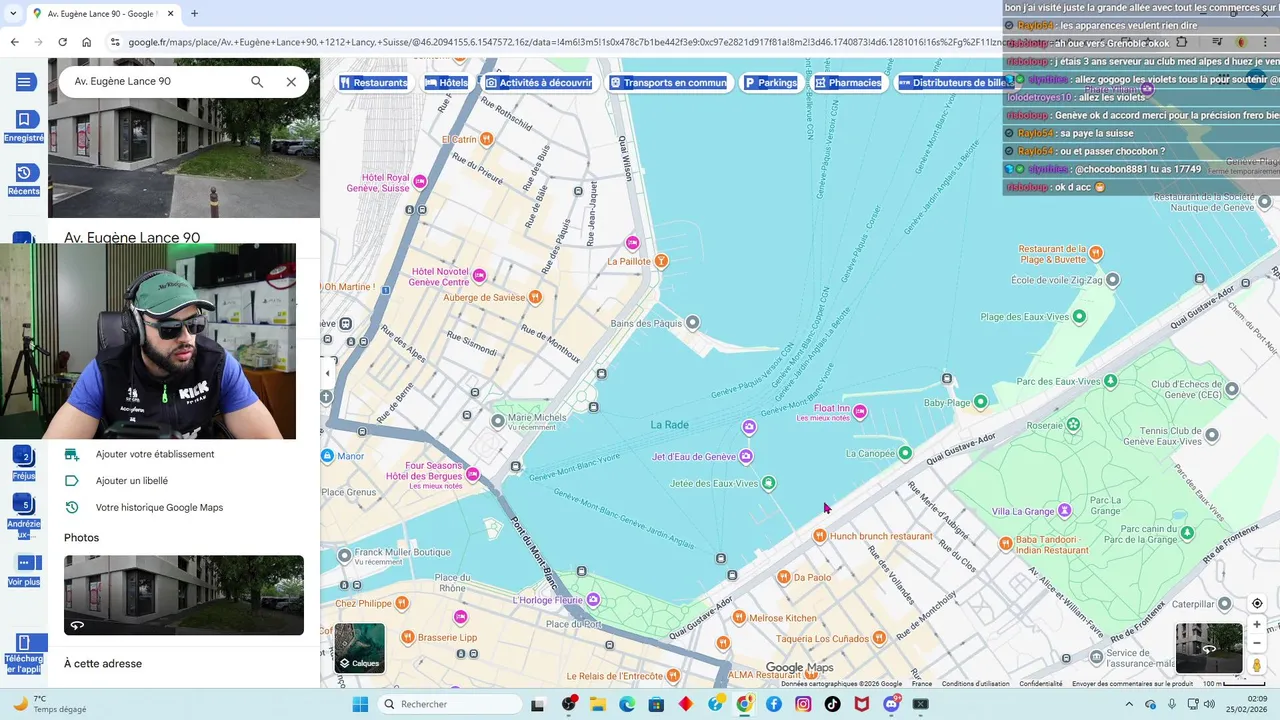1280x720 pixels.
Task: Click the my-location target icon
Action: 1257,603
